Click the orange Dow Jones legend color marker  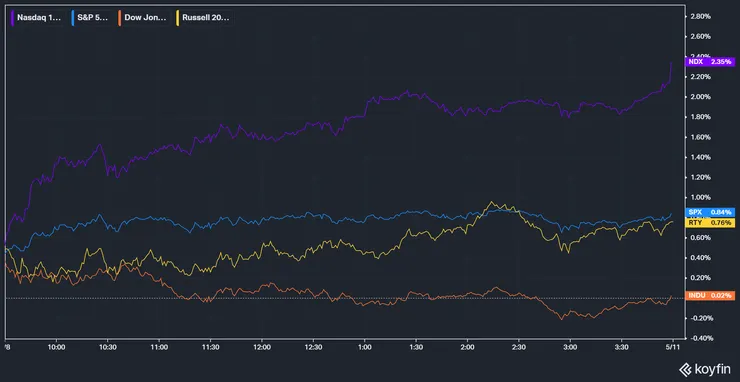coord(121,18)
